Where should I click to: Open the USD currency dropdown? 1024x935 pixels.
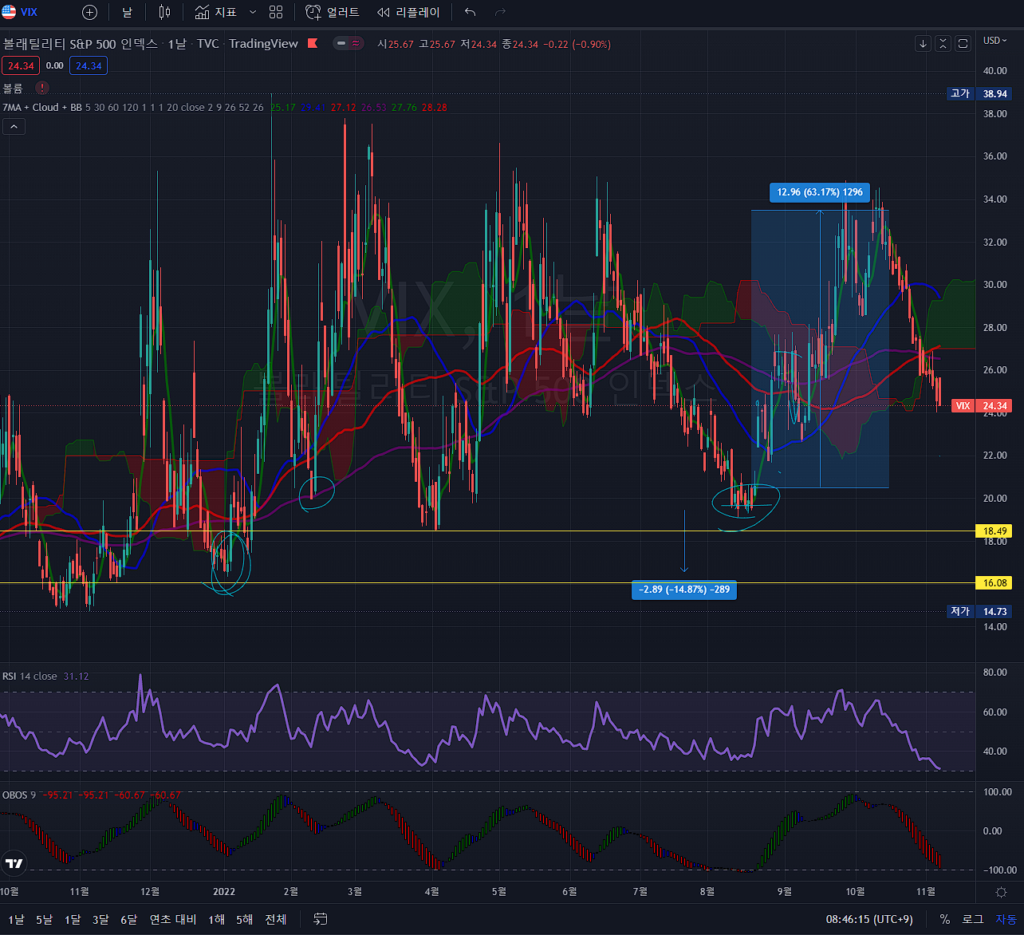pos(995,41)
